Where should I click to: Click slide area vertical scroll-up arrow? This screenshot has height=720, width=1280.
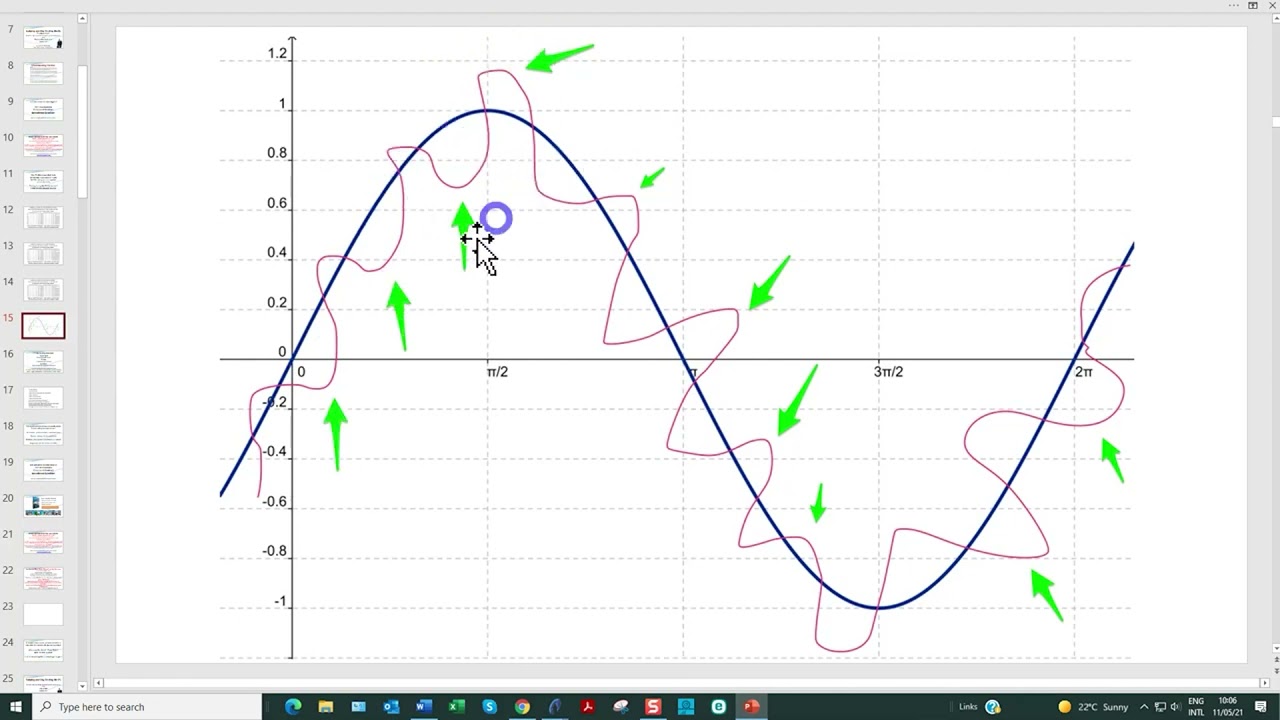(x=1275, y=18)
